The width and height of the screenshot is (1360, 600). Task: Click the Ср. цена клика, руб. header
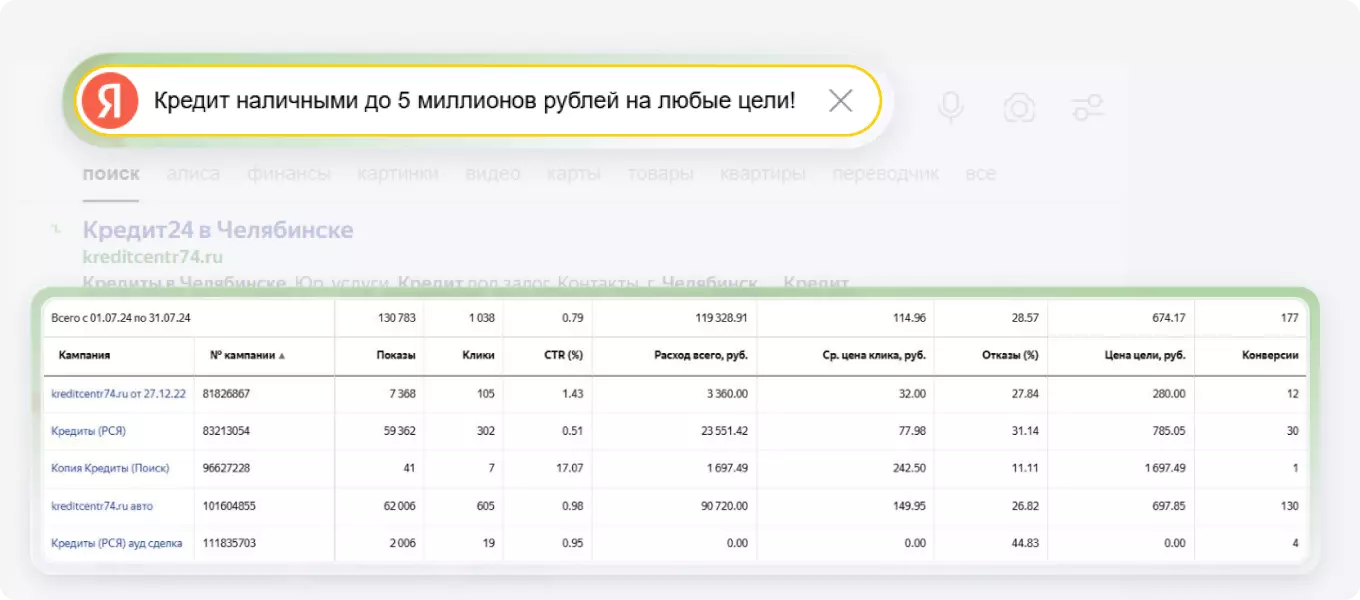click(875, 355)
